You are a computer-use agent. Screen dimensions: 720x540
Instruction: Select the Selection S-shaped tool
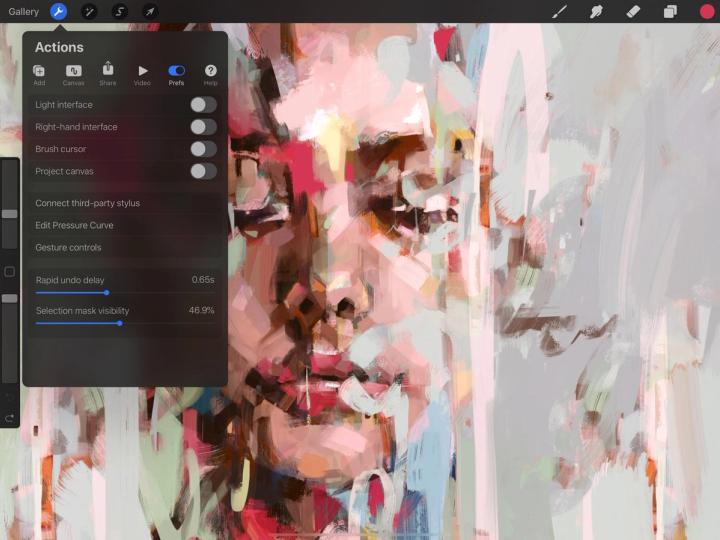coord(119,11)
